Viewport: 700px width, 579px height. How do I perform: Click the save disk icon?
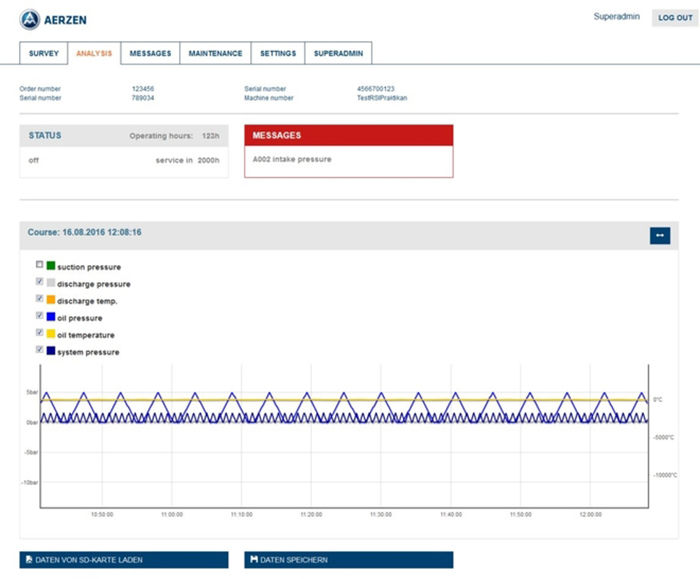coord(254,559)
